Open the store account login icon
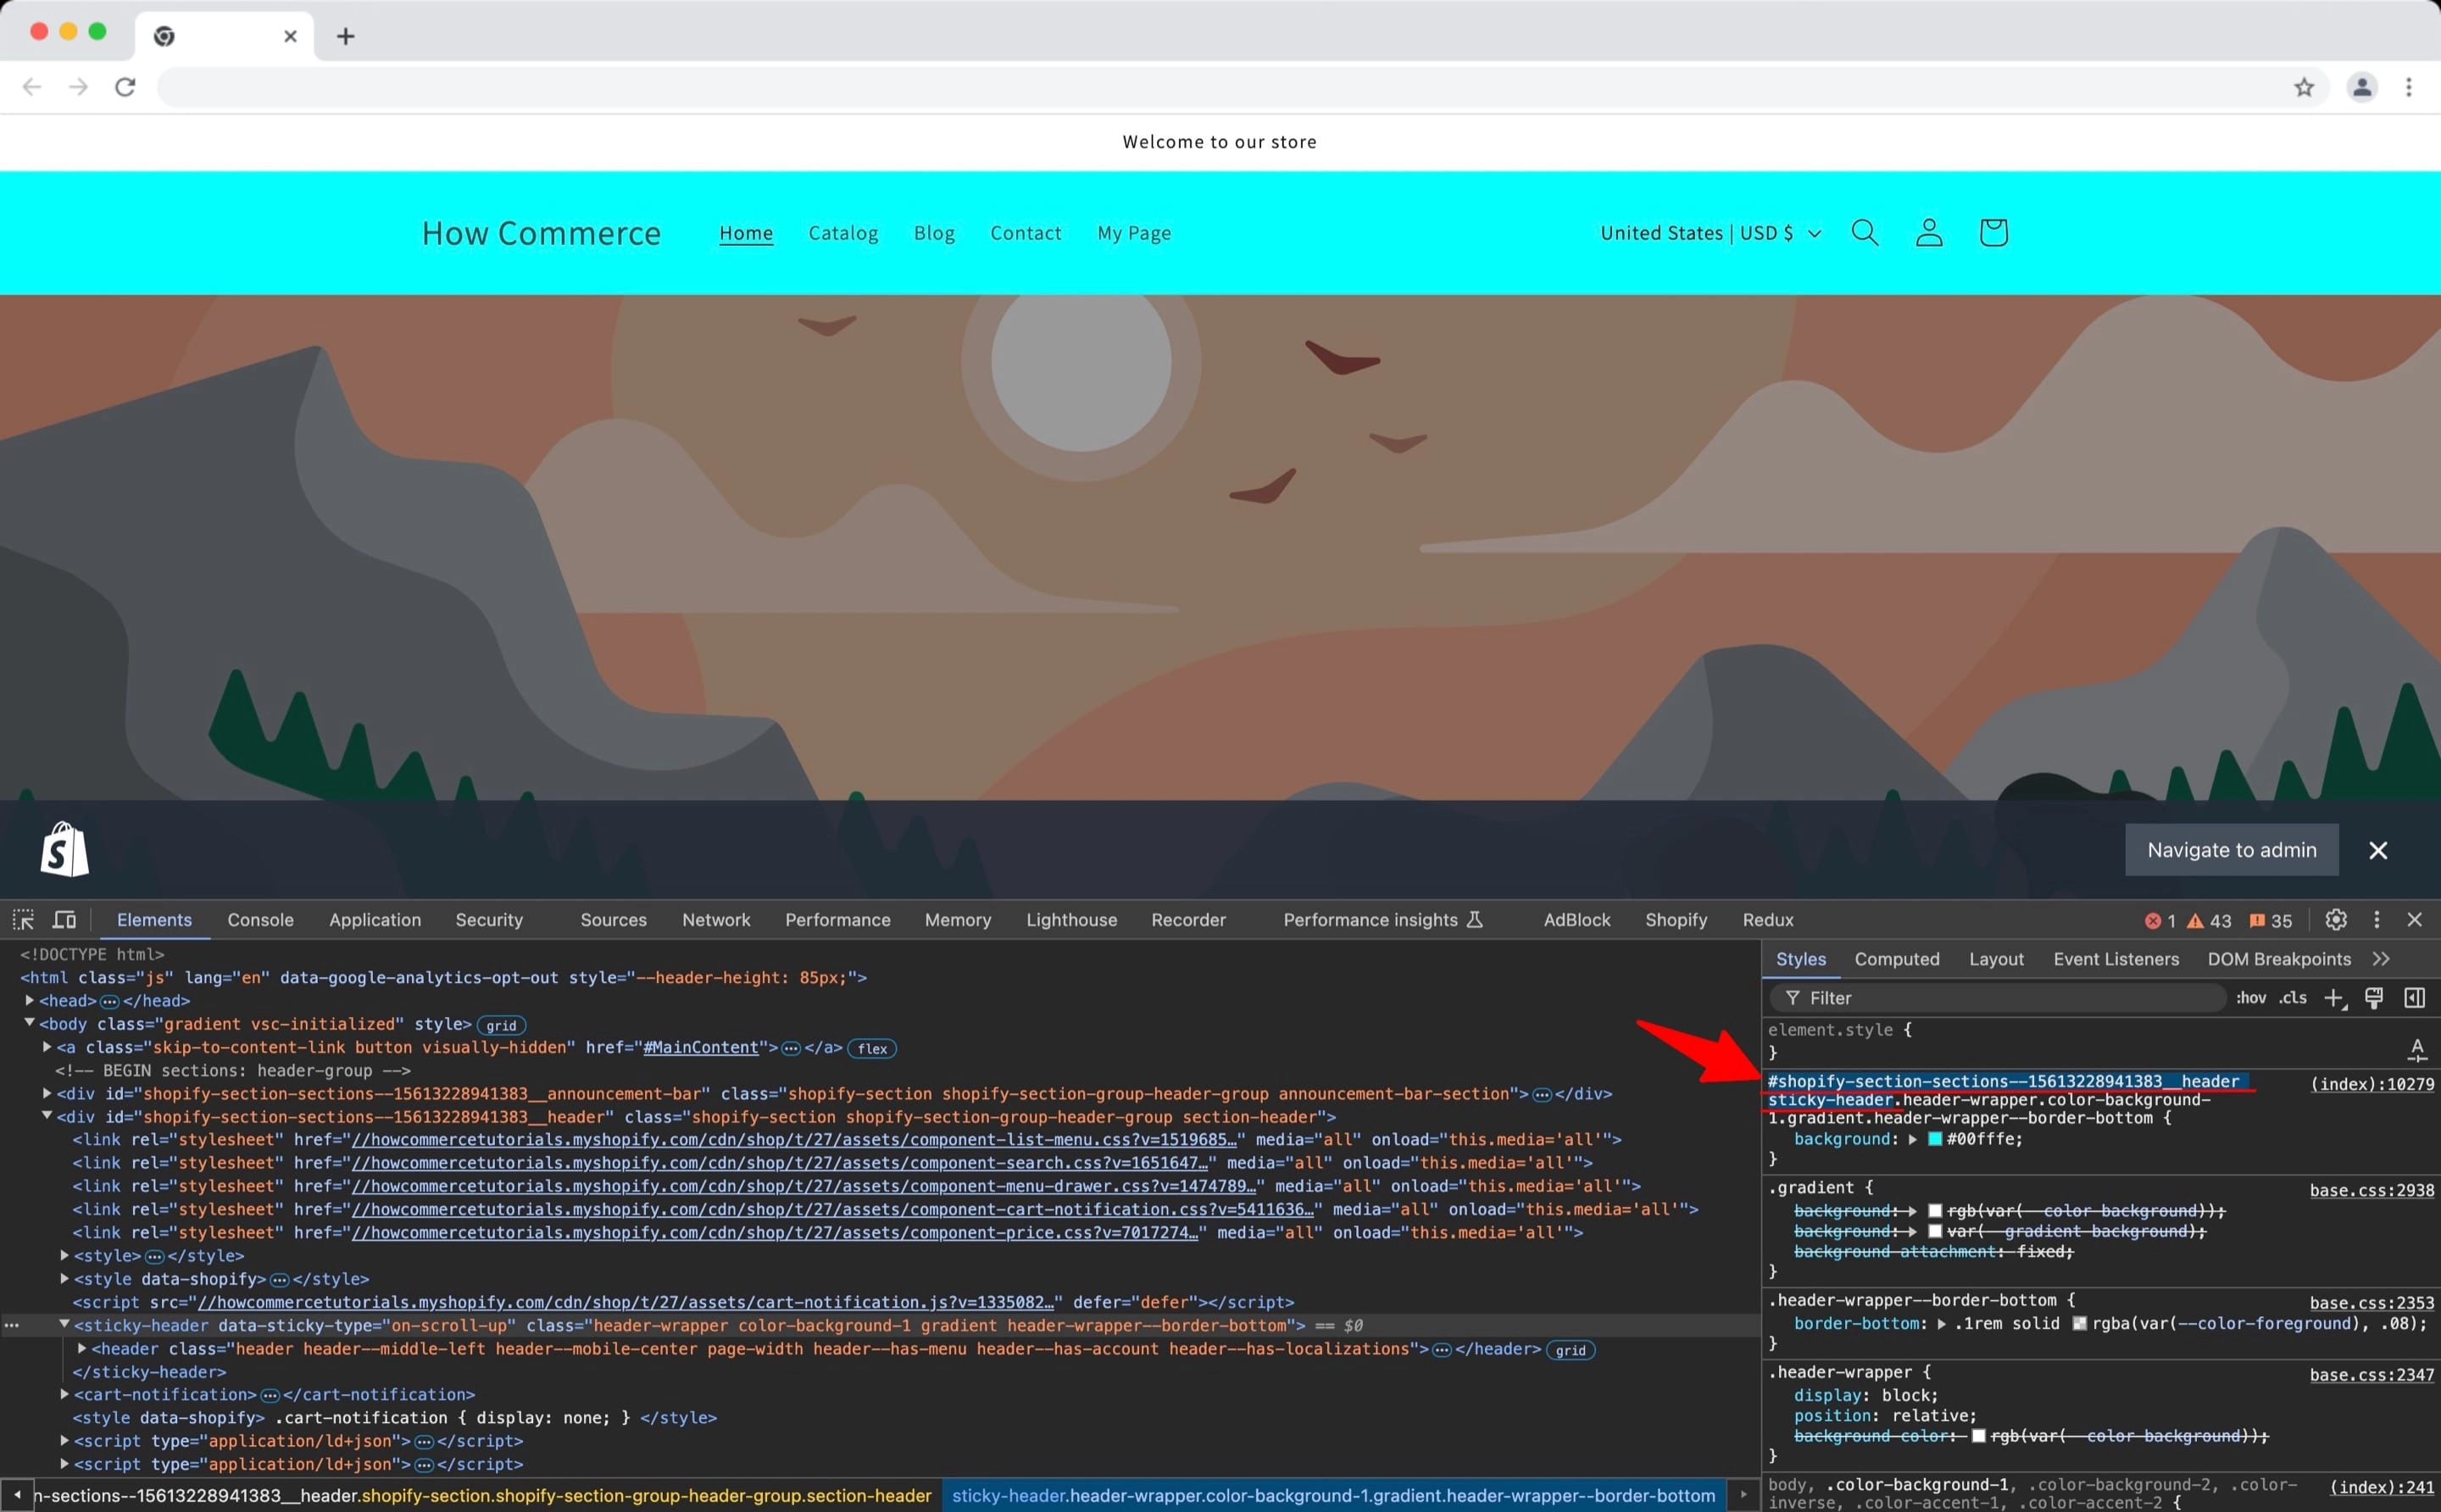 [x=1929, y=233]
